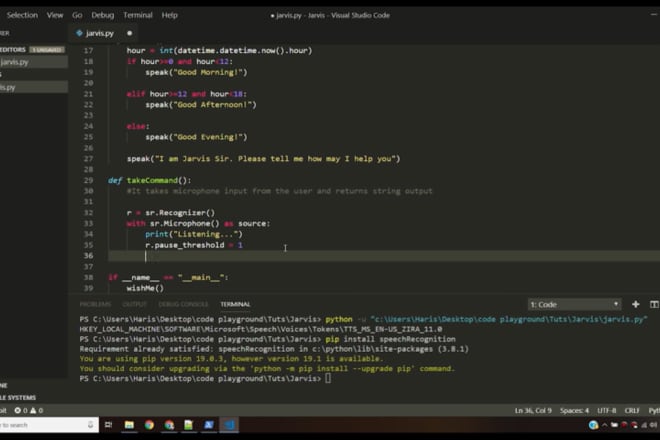
Task: Click the 'Good Evening!' string in code
Action: coord(208,137)
